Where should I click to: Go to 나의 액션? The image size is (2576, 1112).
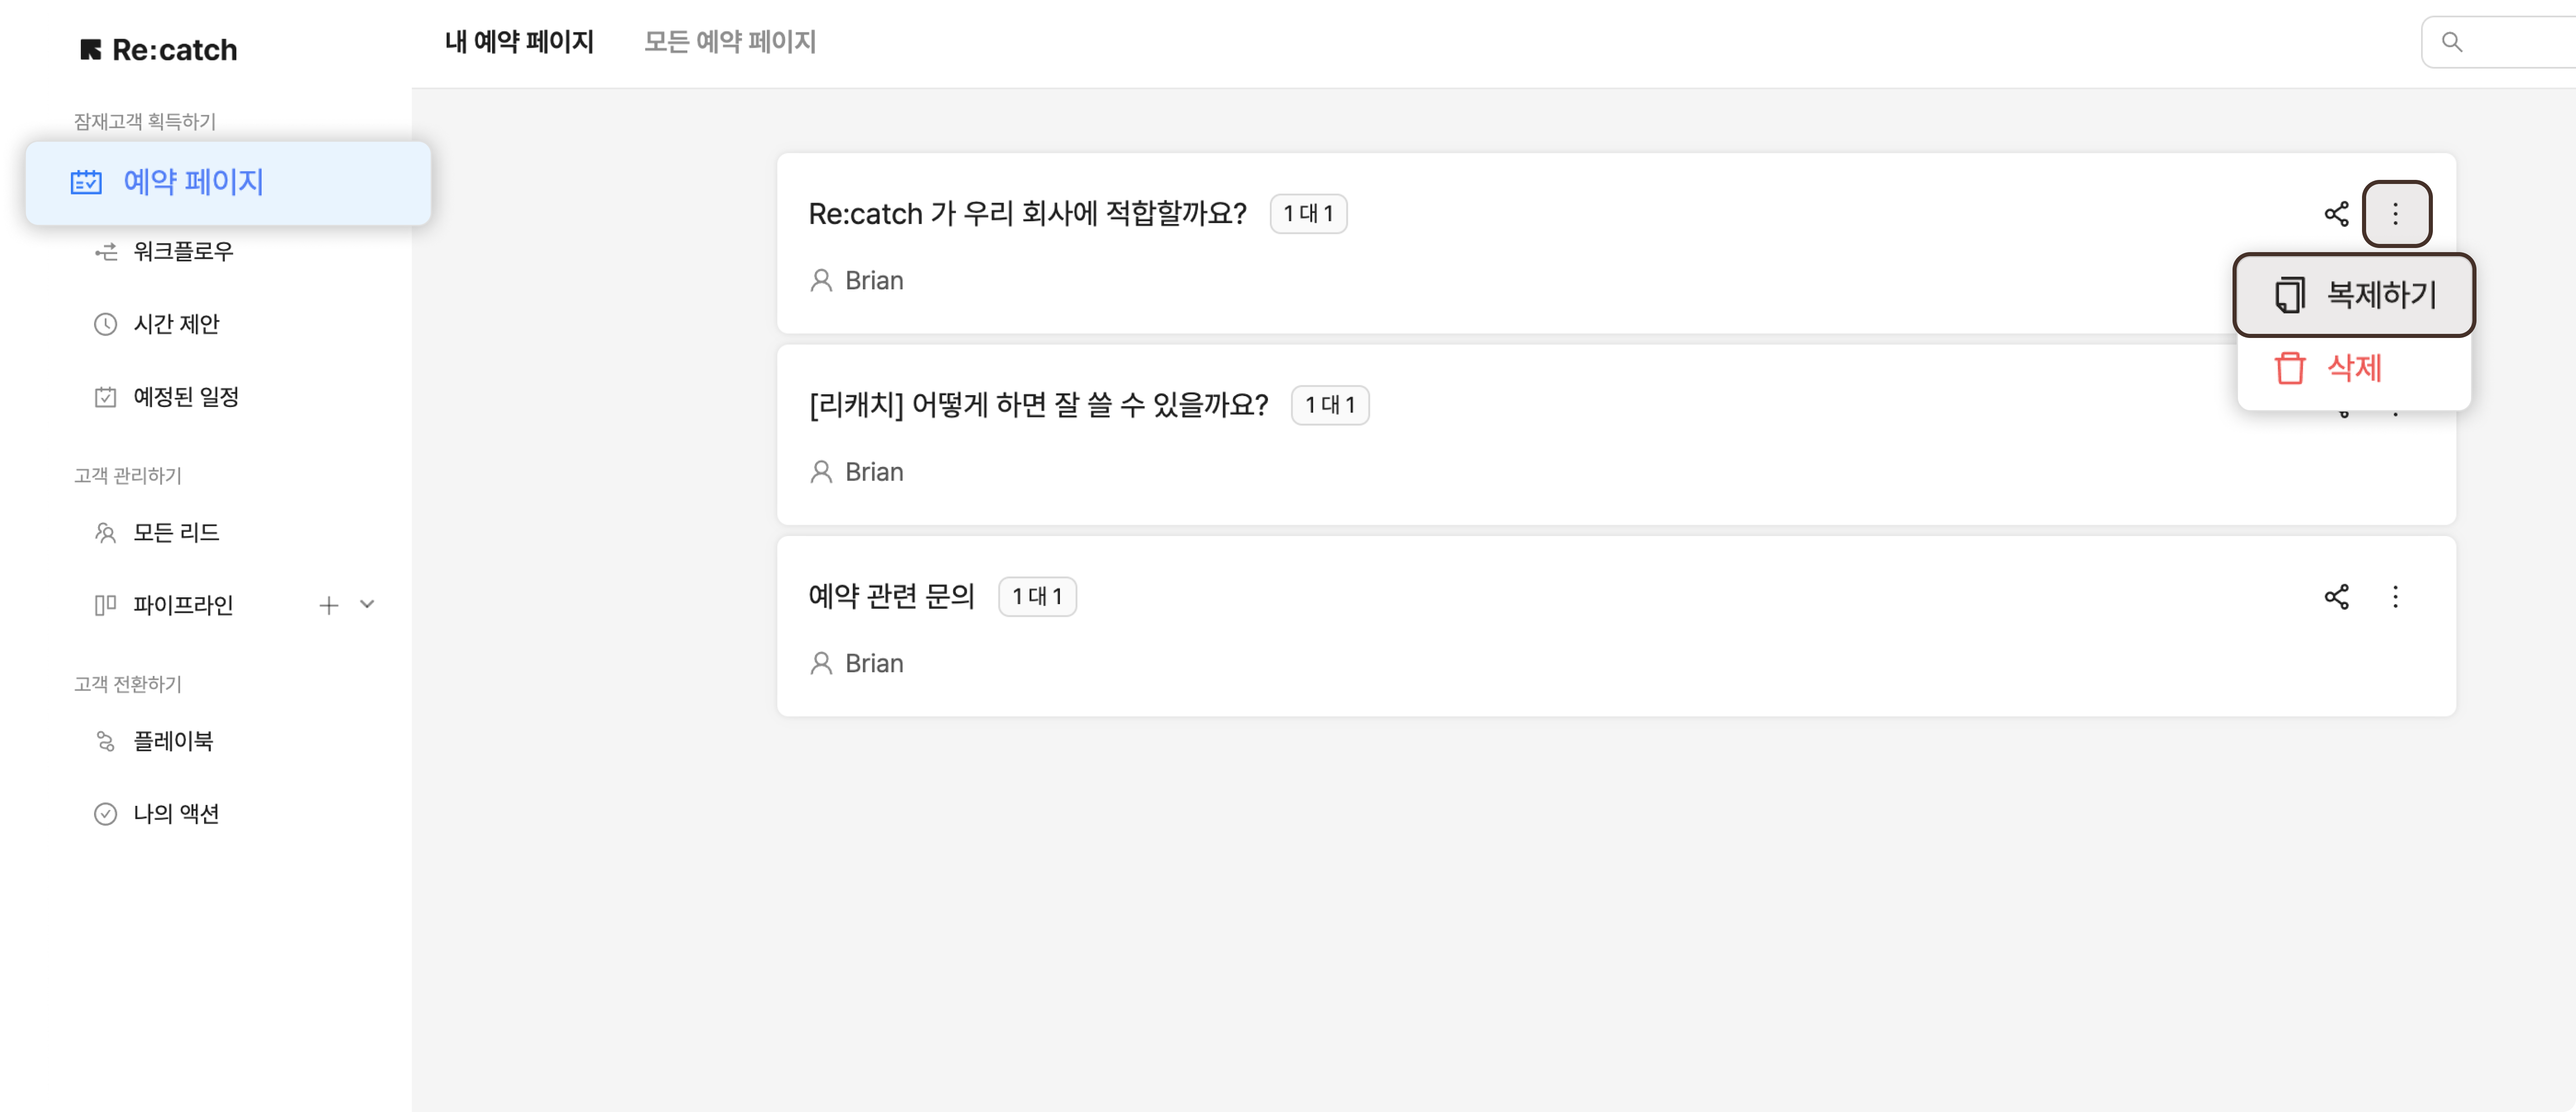pyautogui.click(x=176, y=814)
